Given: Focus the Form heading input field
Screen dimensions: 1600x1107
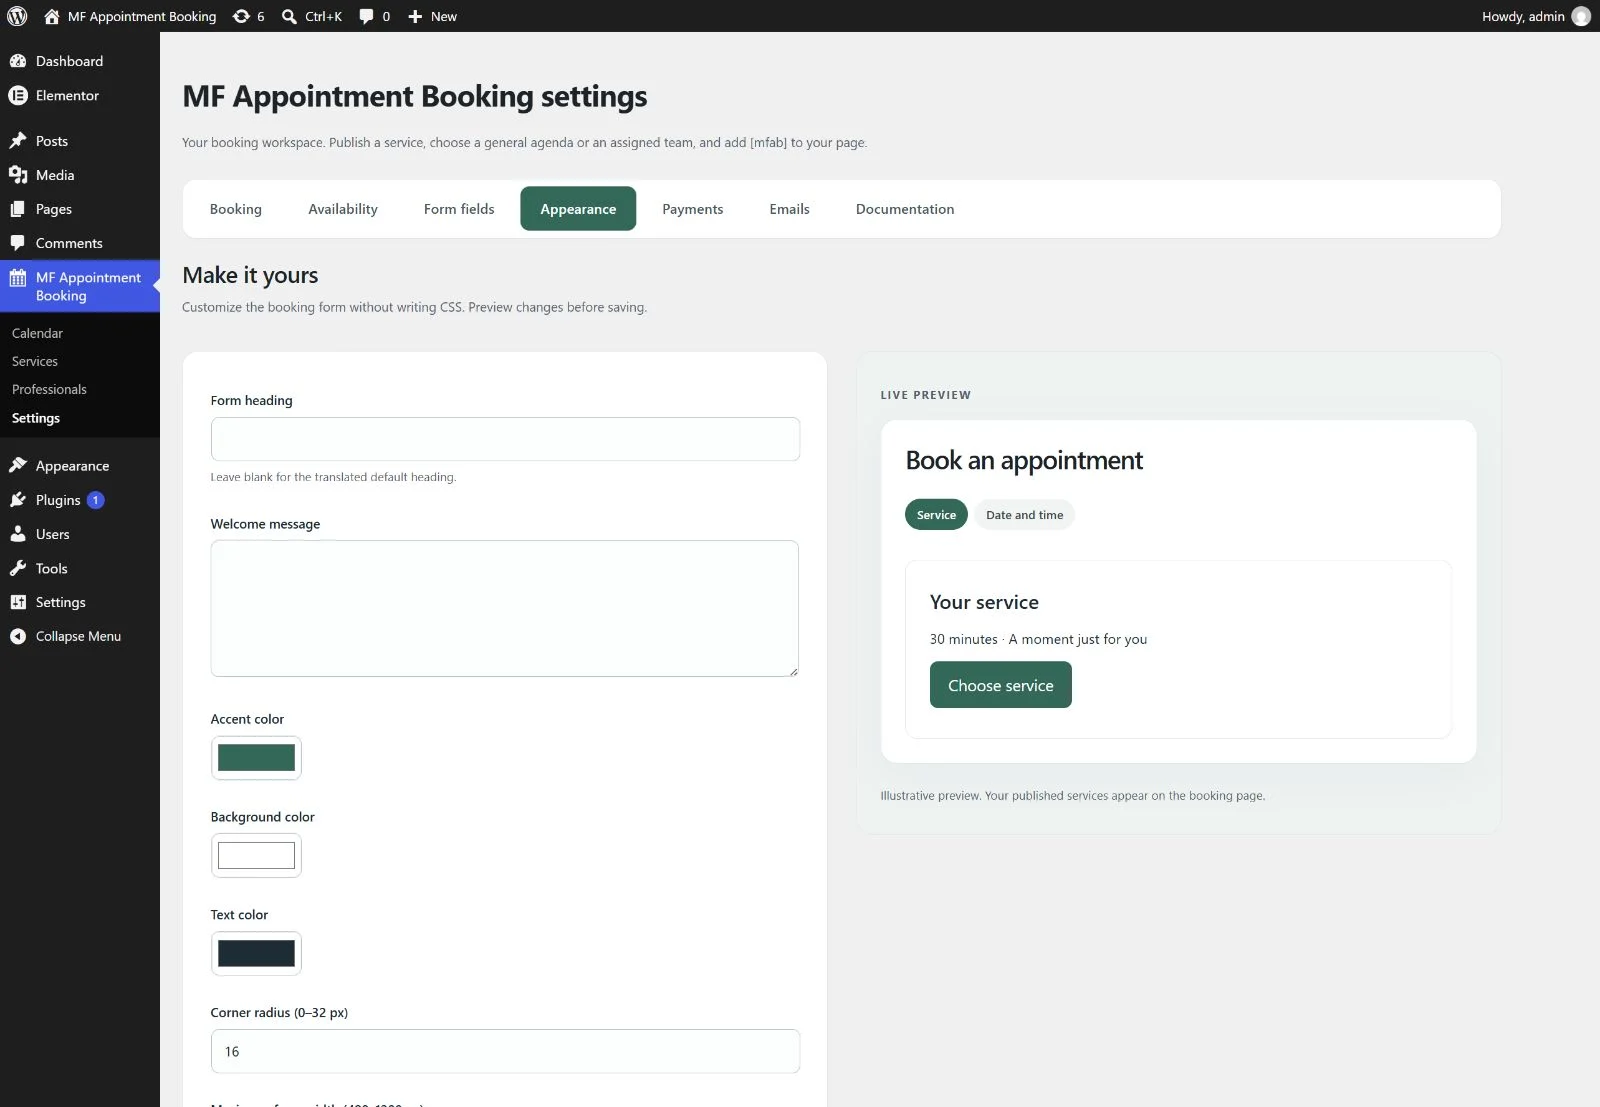Looking at the screenshot, I should 505,439.
